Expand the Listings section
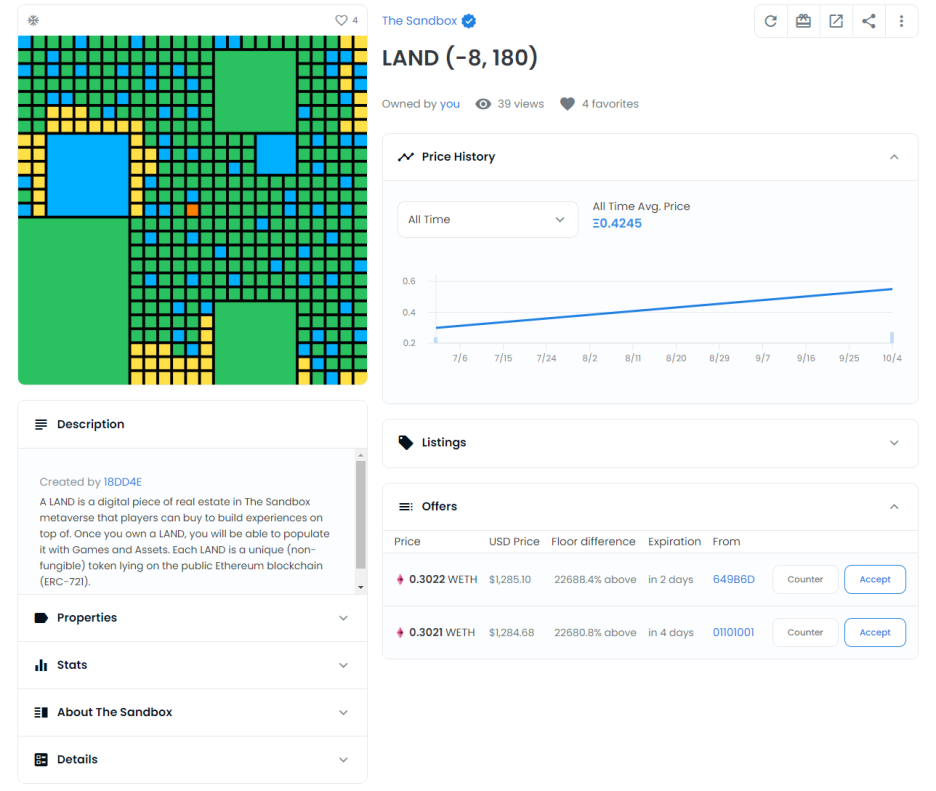The image size is (936, 791). 894,443
